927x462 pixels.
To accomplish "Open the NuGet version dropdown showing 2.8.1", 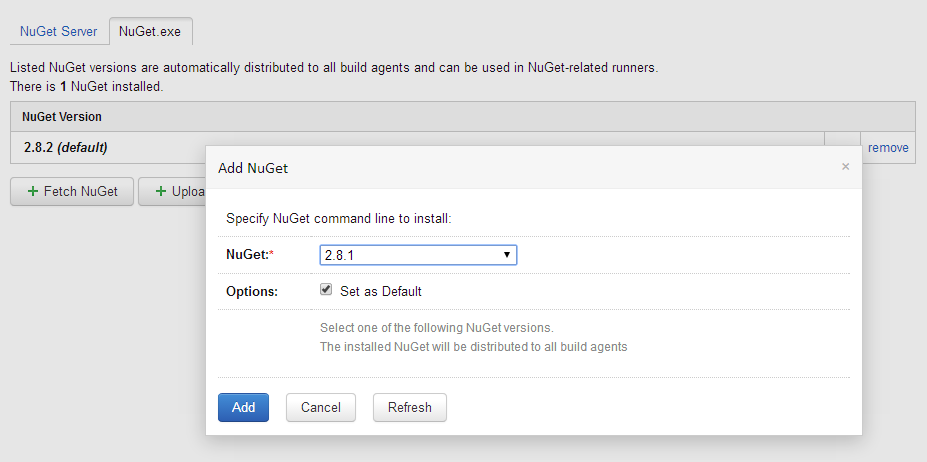I will coord(418,255).
